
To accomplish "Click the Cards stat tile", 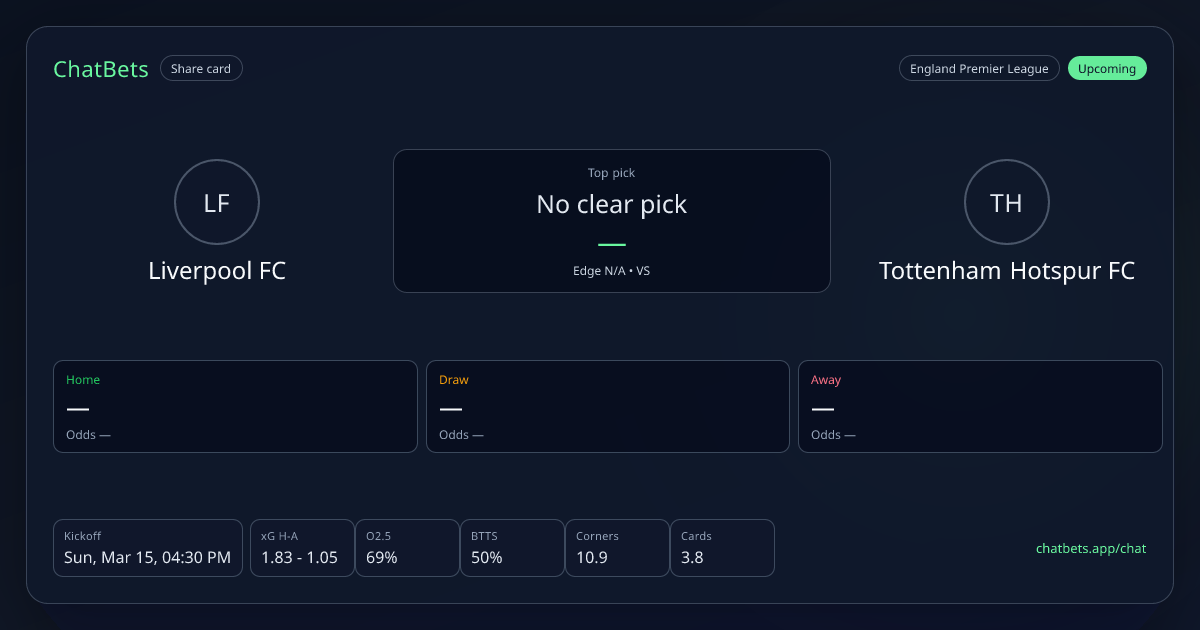I will pos(722,548).
